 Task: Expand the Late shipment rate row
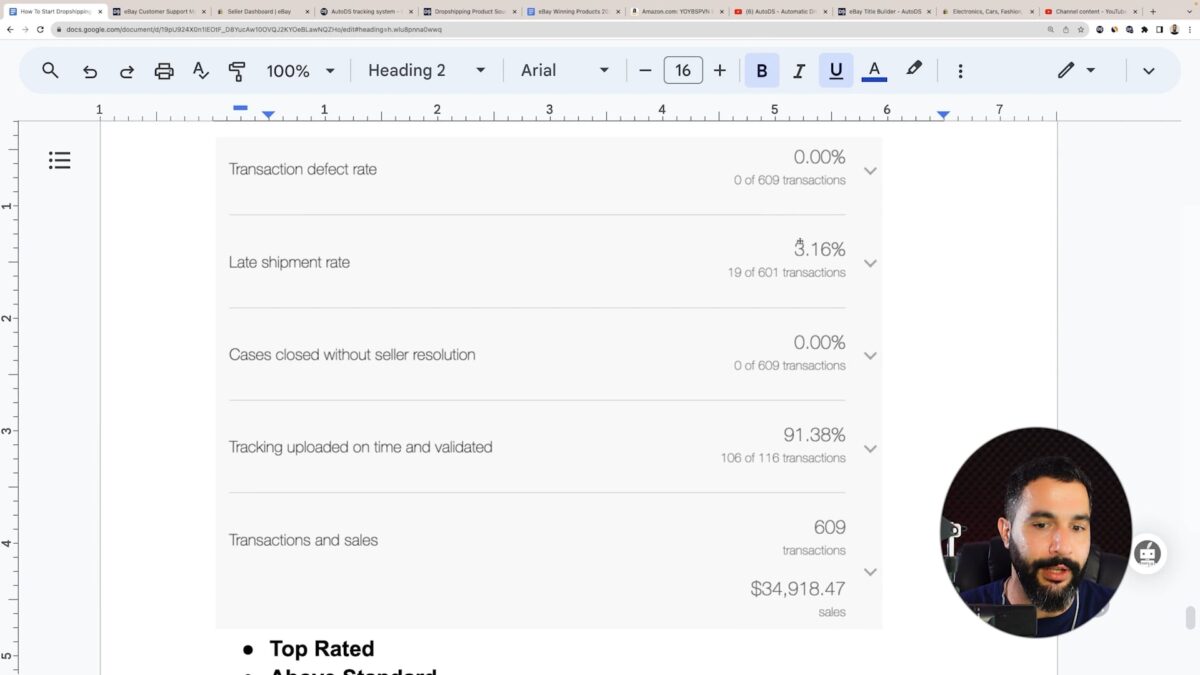(870, 264)
